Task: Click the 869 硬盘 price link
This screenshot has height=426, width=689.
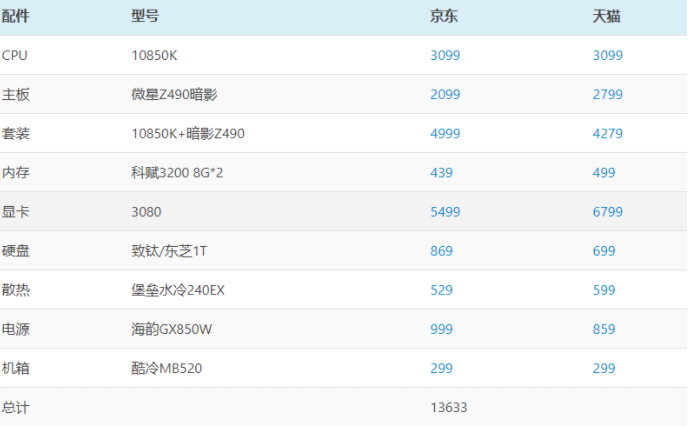Action: [441, 251]
